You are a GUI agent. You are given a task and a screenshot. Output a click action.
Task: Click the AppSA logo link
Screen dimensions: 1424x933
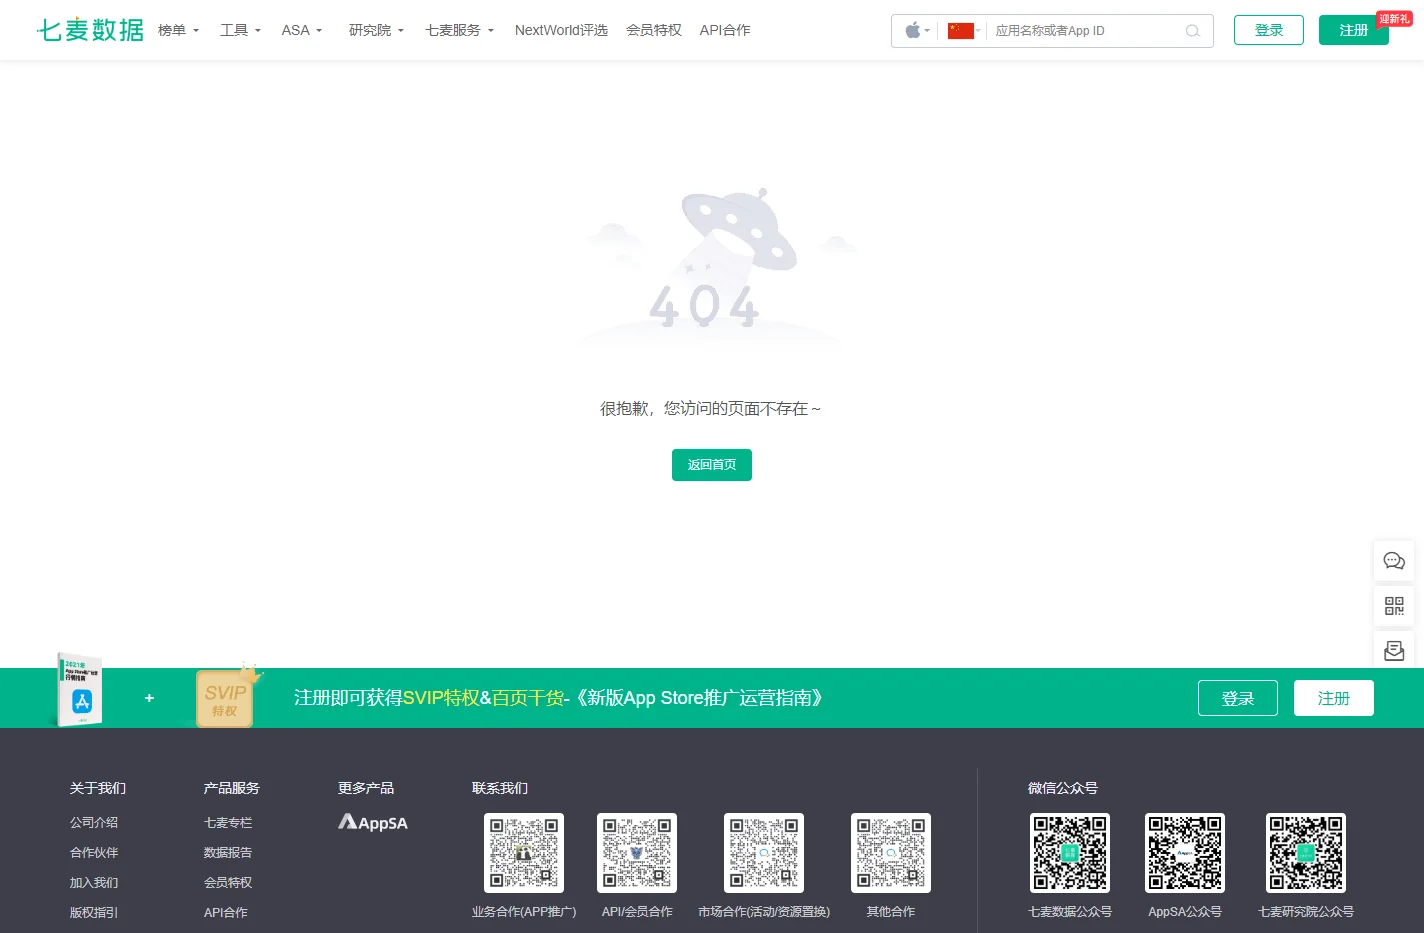pos(373,822)
